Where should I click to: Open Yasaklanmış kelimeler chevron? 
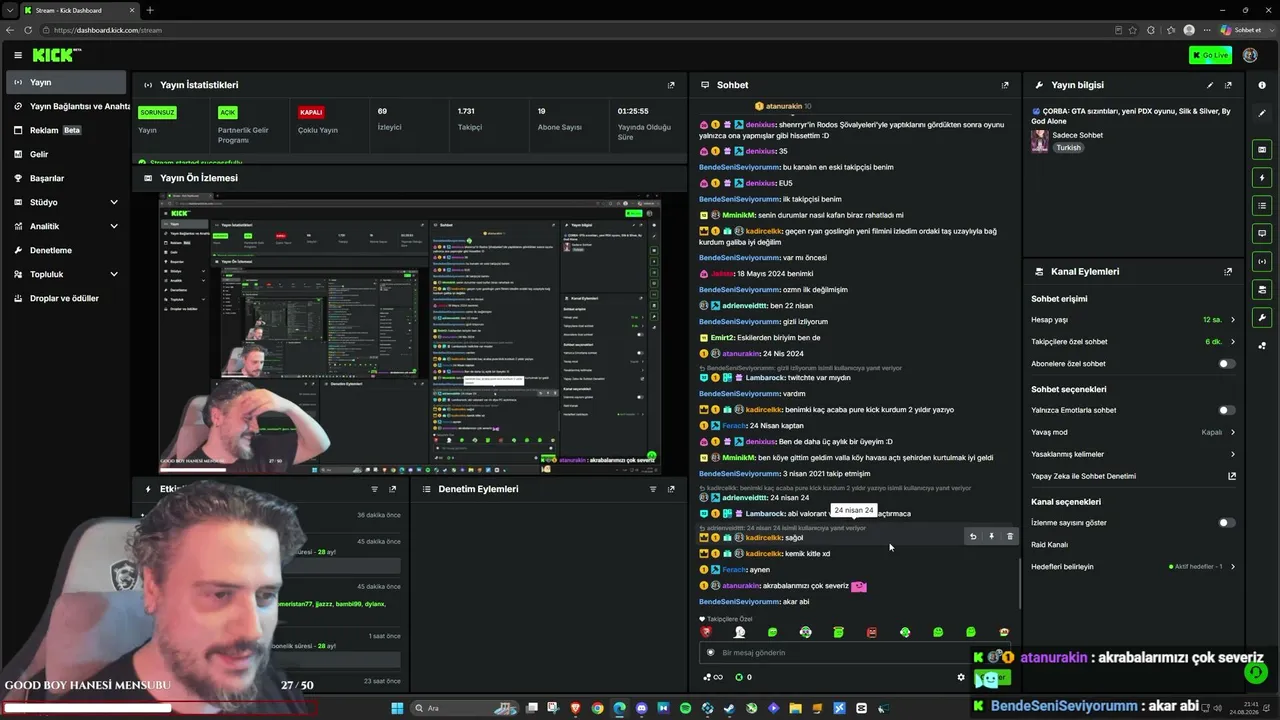click(x=1232, y=454)
